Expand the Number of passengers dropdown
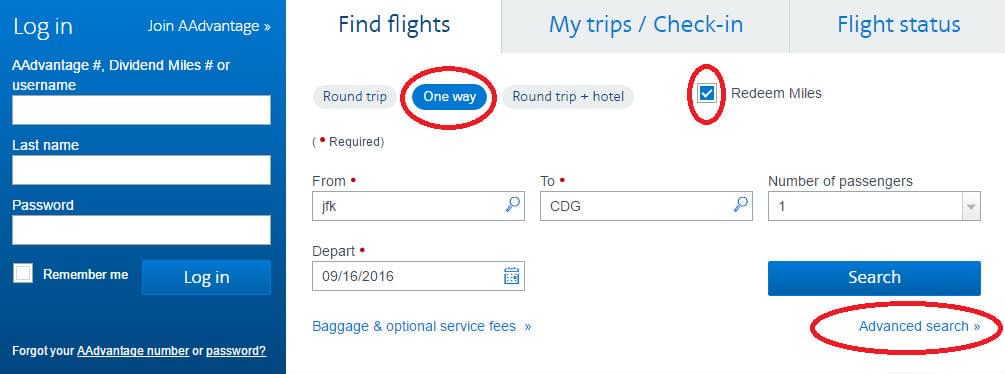Image resolution: width=1005 pixels, height=374 pixels. (x=874, y=206)
